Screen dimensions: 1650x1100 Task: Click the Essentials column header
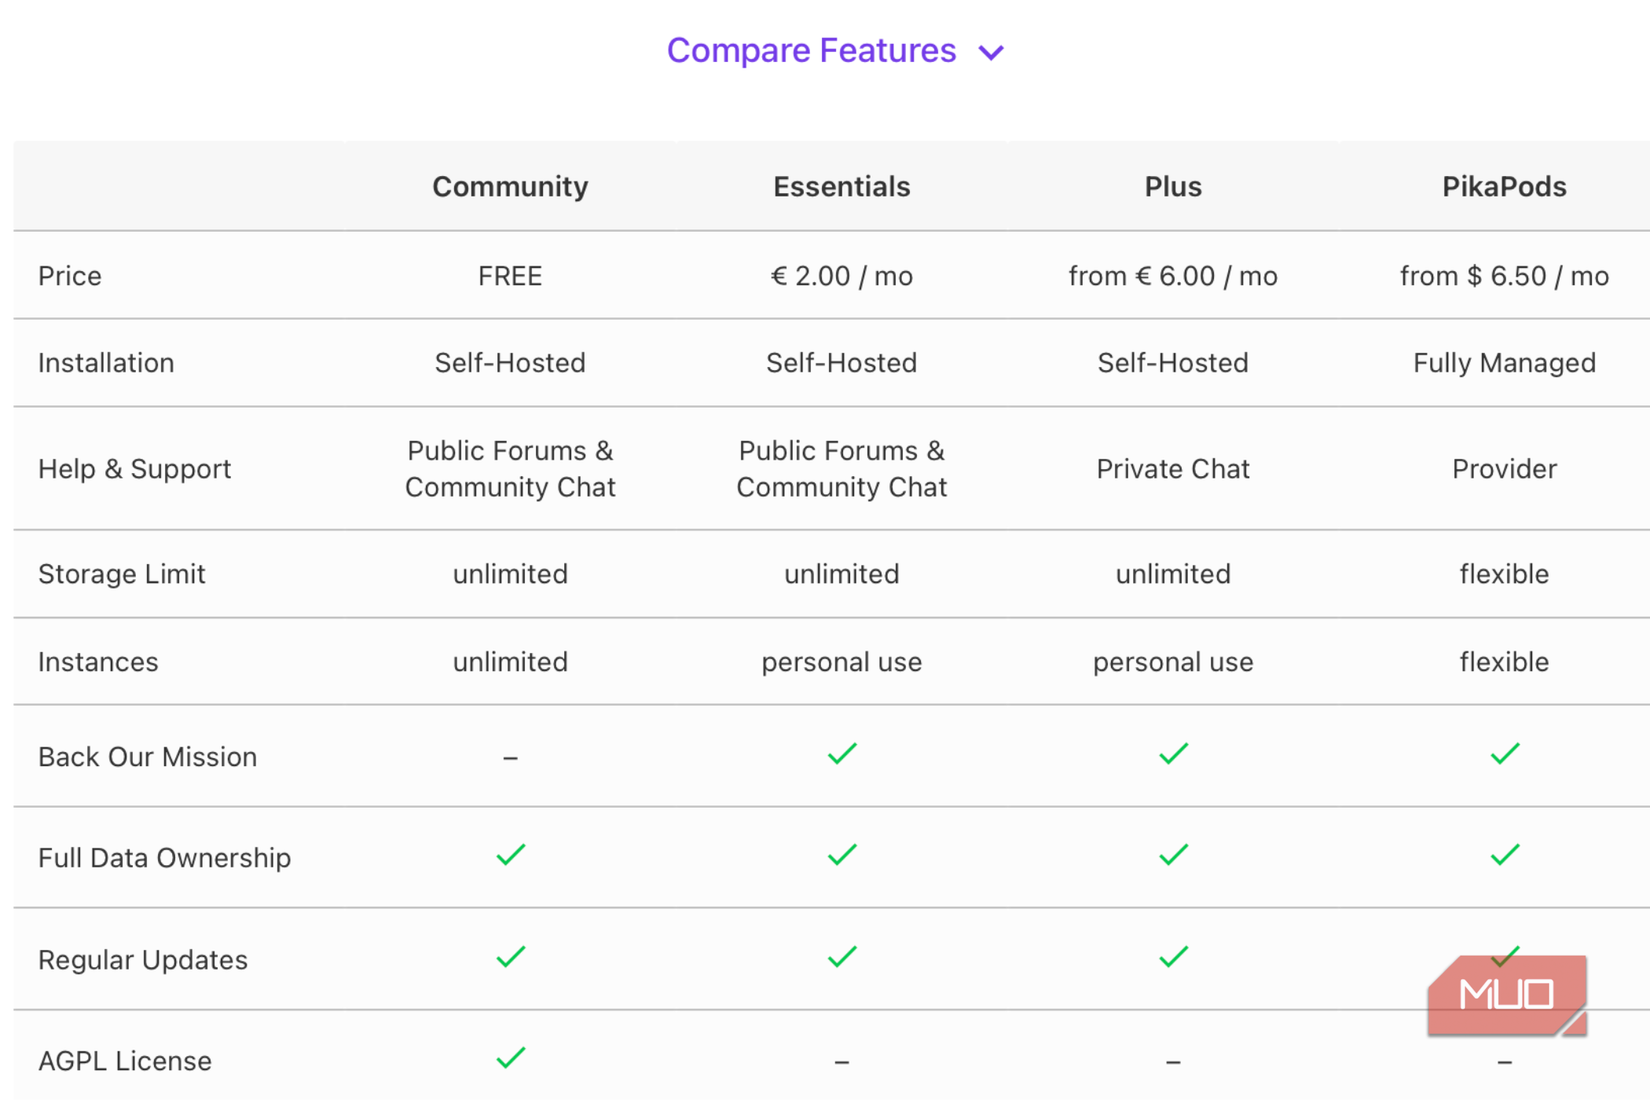click(x=842, y=187)
